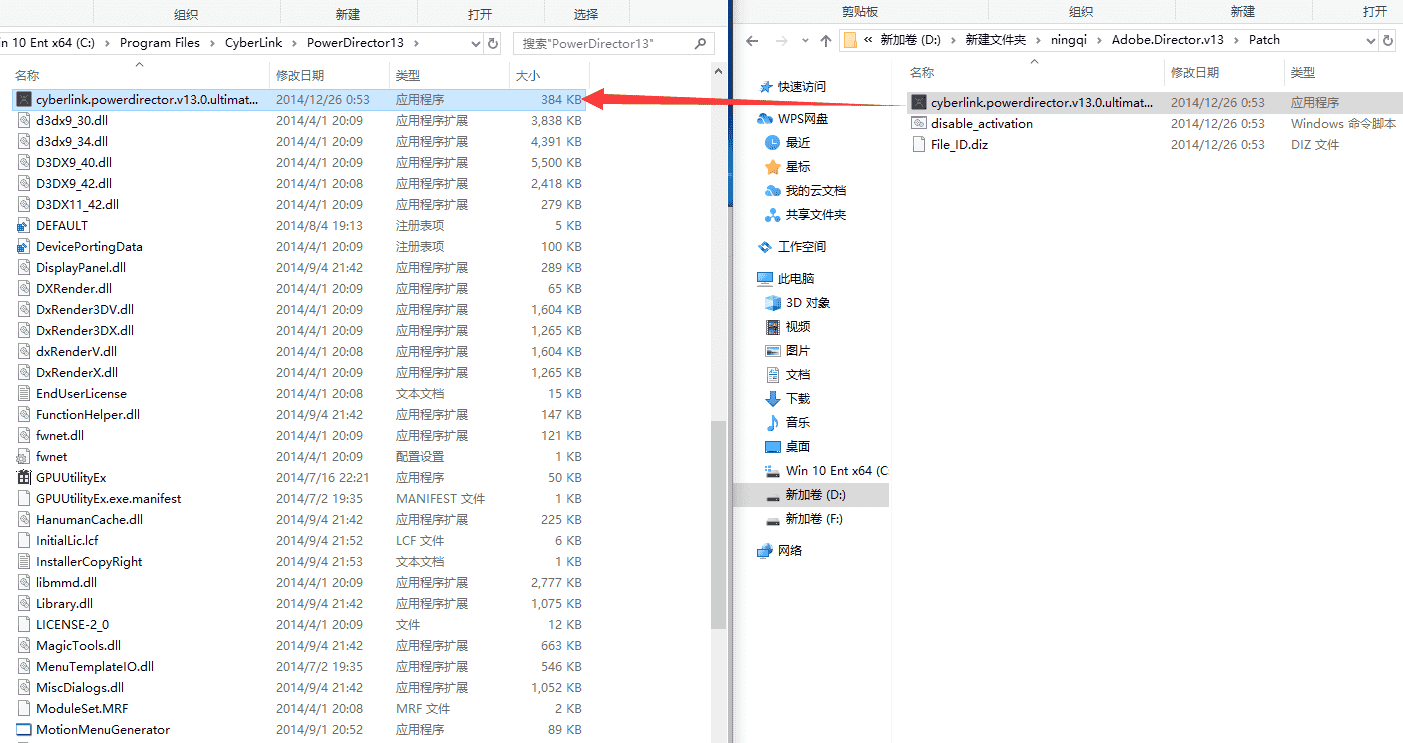The height and width of the screenshot is (743, 1403).
Task: Open 共享文件夹 shared folder icon
Action: (772, 215)
